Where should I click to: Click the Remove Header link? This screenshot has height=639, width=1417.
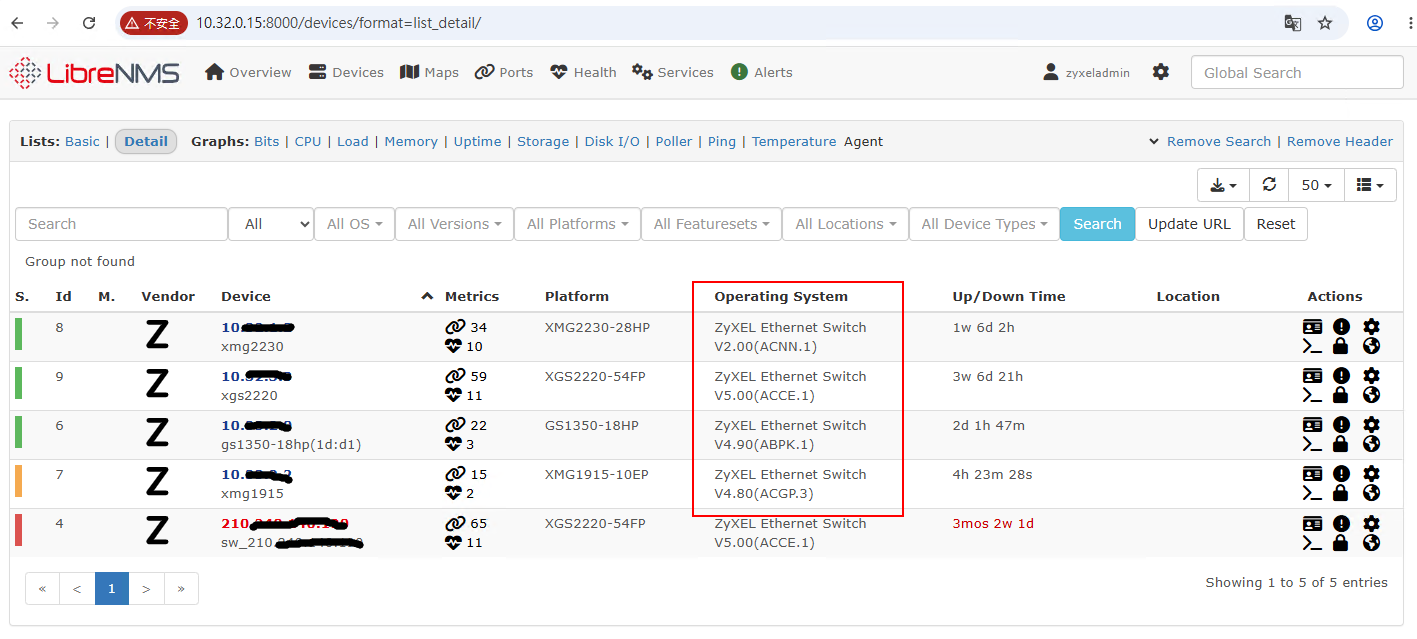click(x=1340, y=141)
